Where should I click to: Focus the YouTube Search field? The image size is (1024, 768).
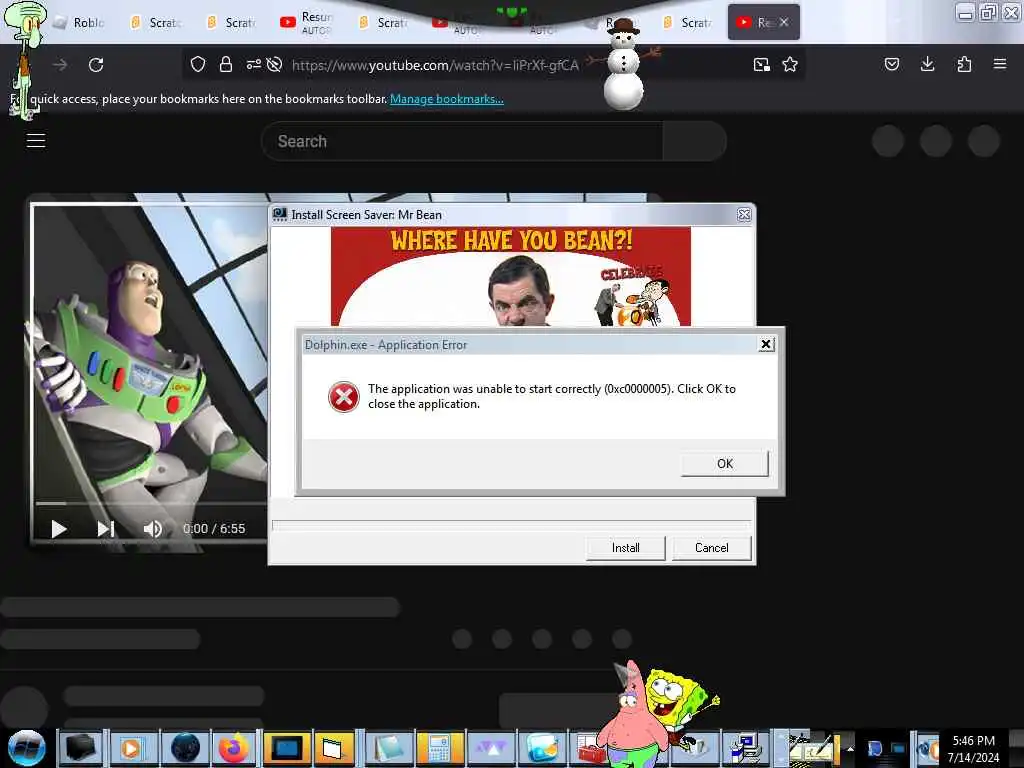tap(462, 141)
